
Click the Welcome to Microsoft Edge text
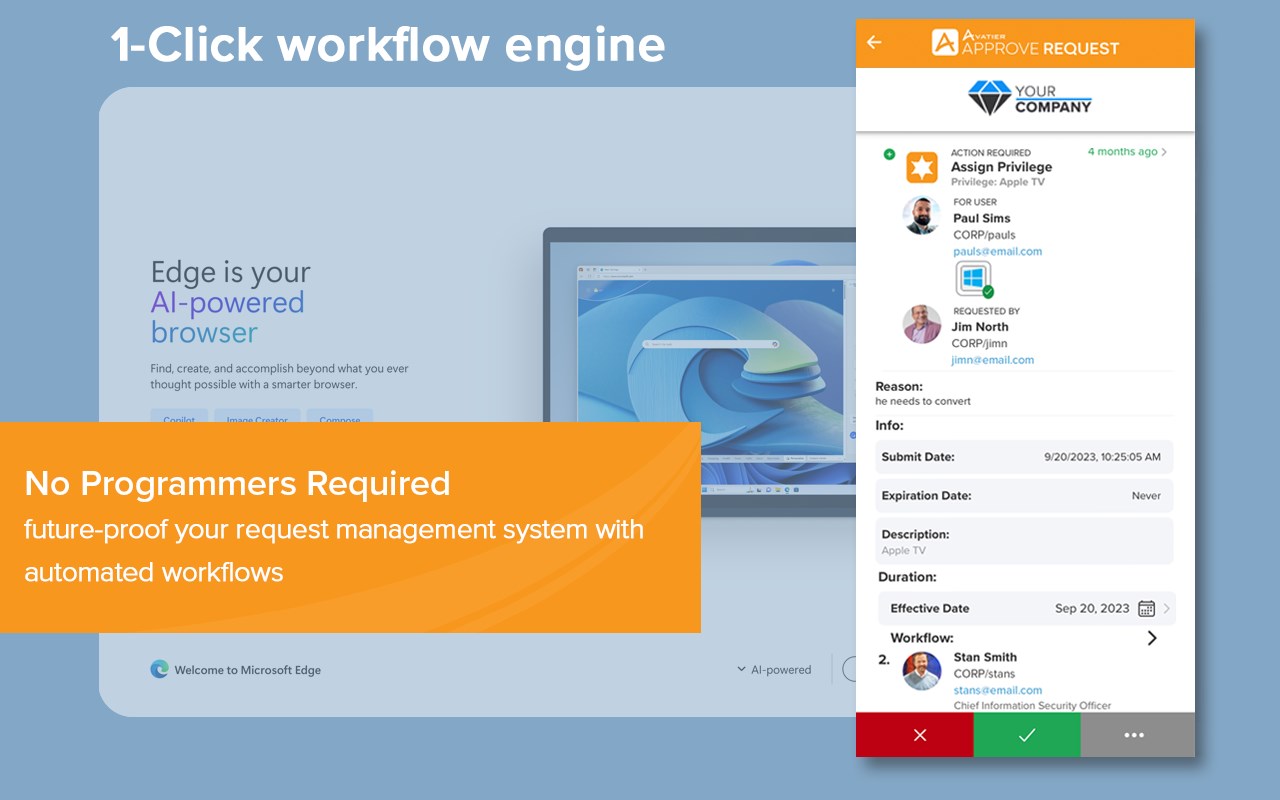(x=248, y=670)
